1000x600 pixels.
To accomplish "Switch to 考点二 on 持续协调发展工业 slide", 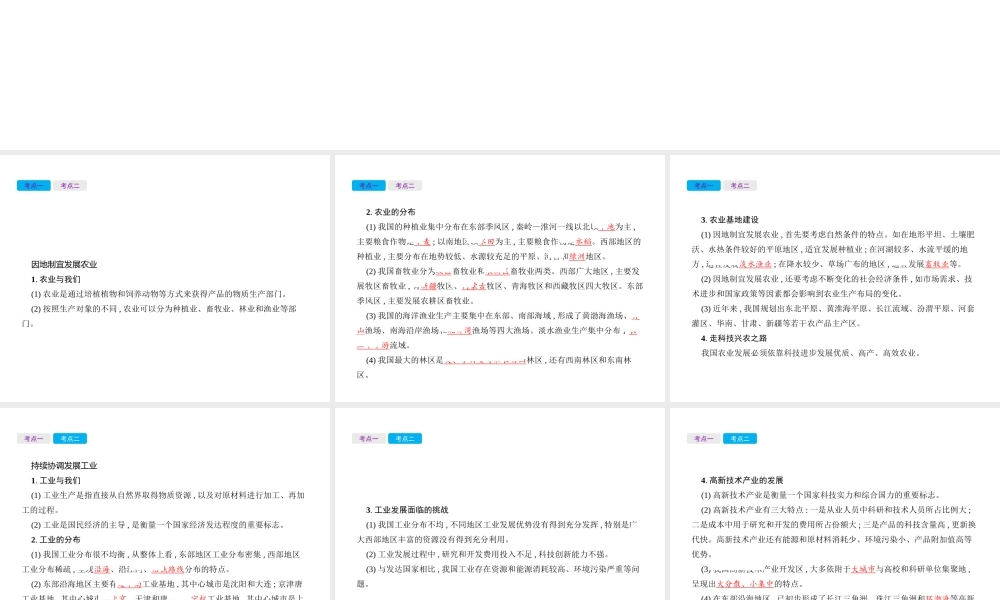I will coord(70,439).
